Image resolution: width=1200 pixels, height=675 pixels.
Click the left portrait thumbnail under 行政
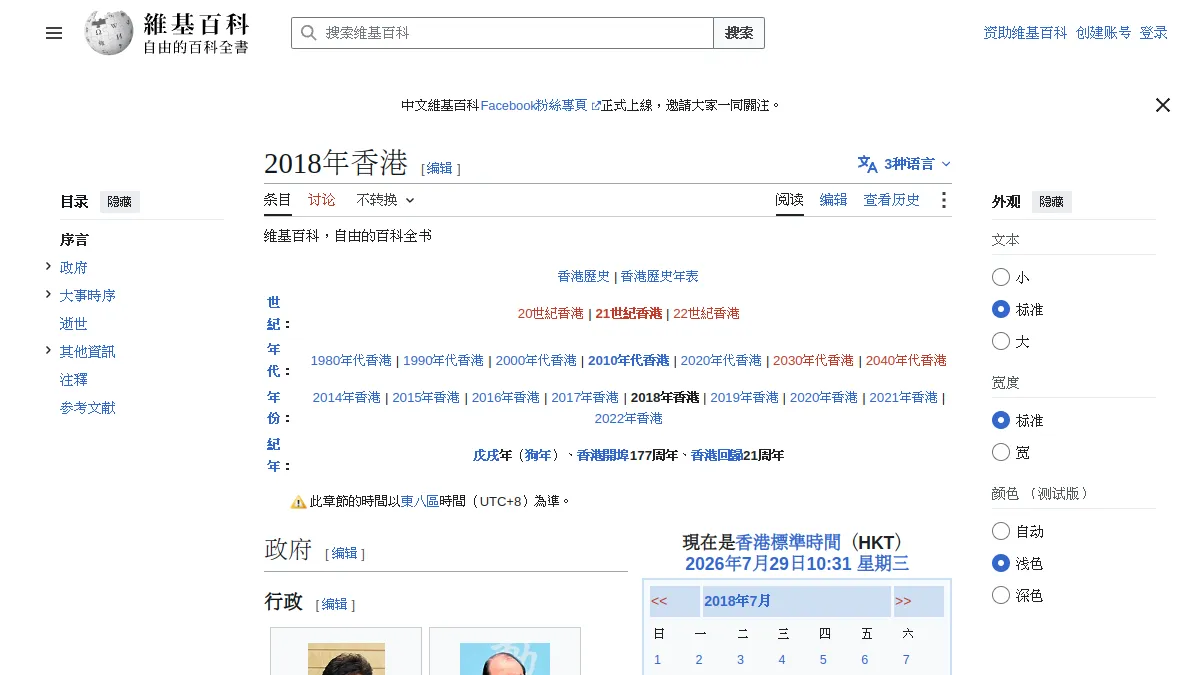coord(346,659)
